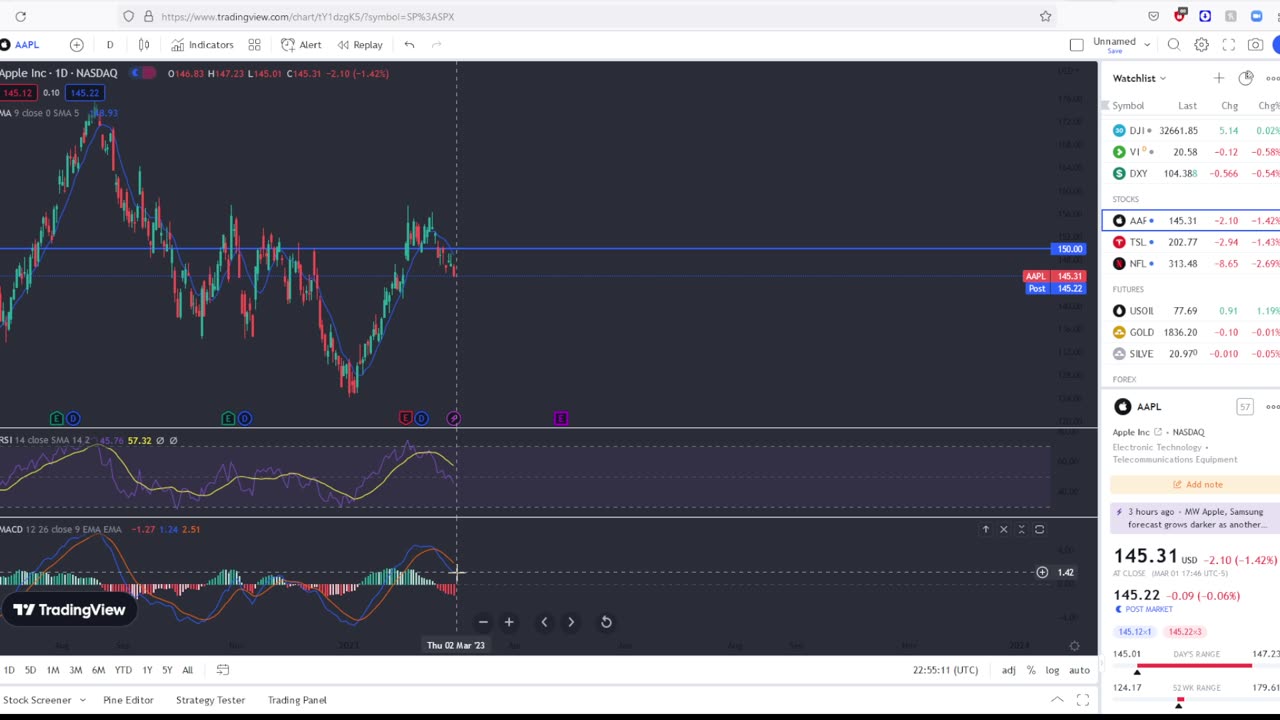Collapse the MACD pane
Image resolution: width=1280 pixels, height=720 pixels.
[1021, 529]
